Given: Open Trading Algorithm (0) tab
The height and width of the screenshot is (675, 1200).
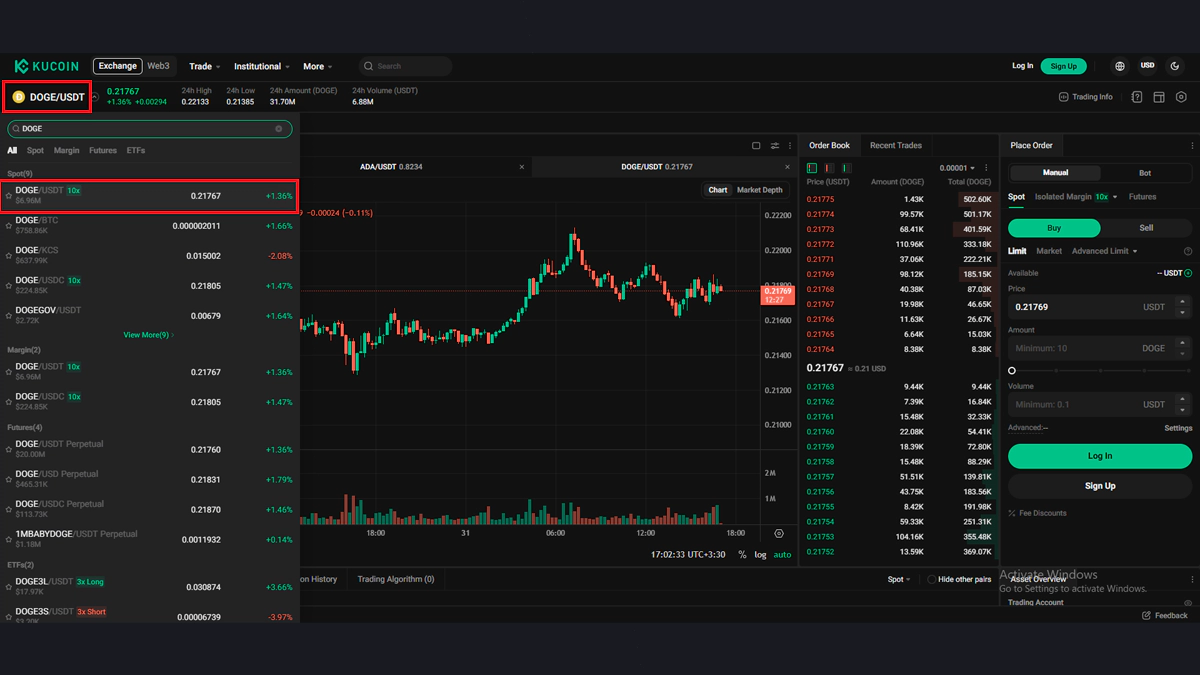Looking at the screenshot, I should click(x=396, y=579).
